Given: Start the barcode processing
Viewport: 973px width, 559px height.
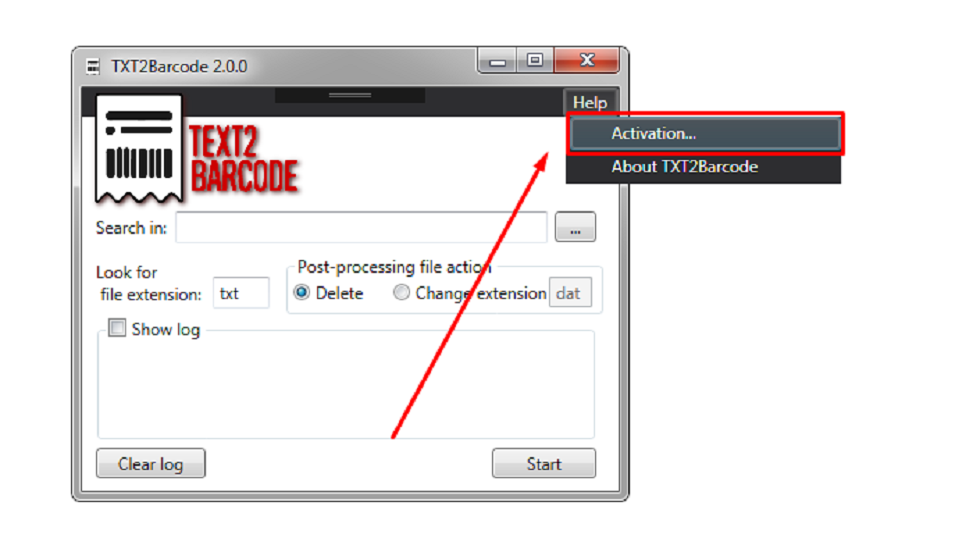Looking at the screenshot, I should 544,463.
